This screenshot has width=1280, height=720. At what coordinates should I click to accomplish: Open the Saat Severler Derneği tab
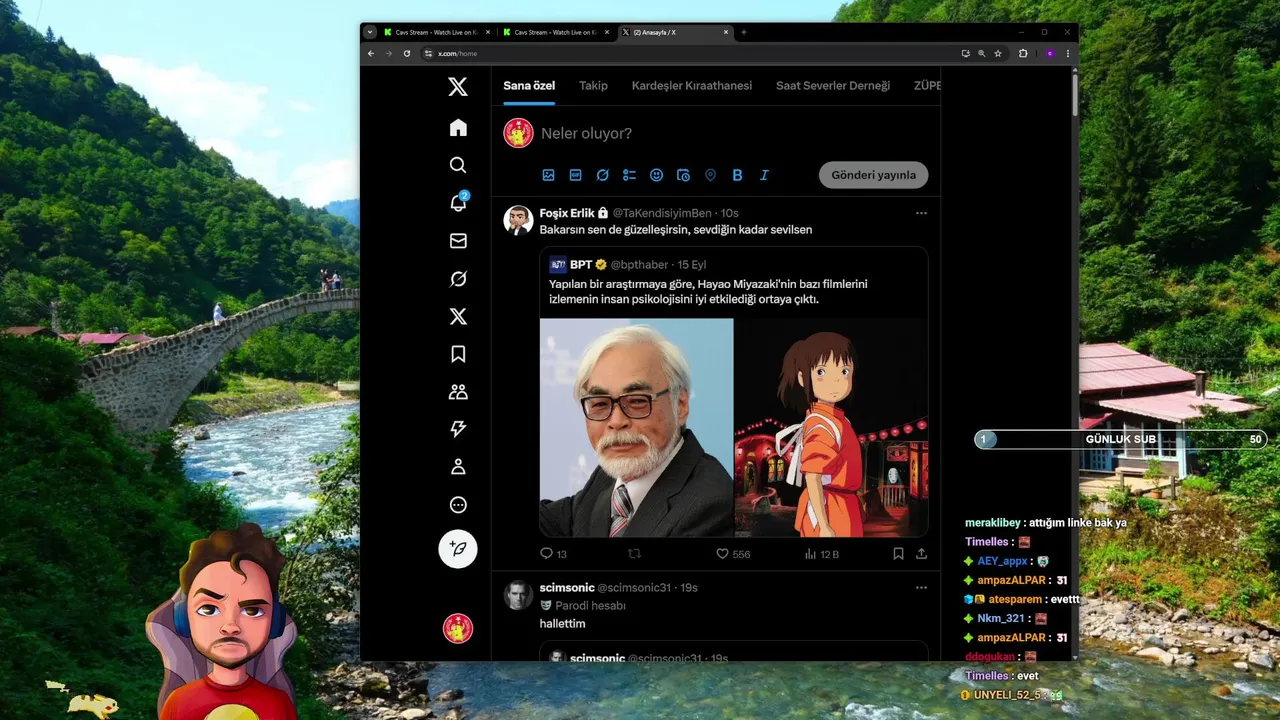click(x=833, y=86)
